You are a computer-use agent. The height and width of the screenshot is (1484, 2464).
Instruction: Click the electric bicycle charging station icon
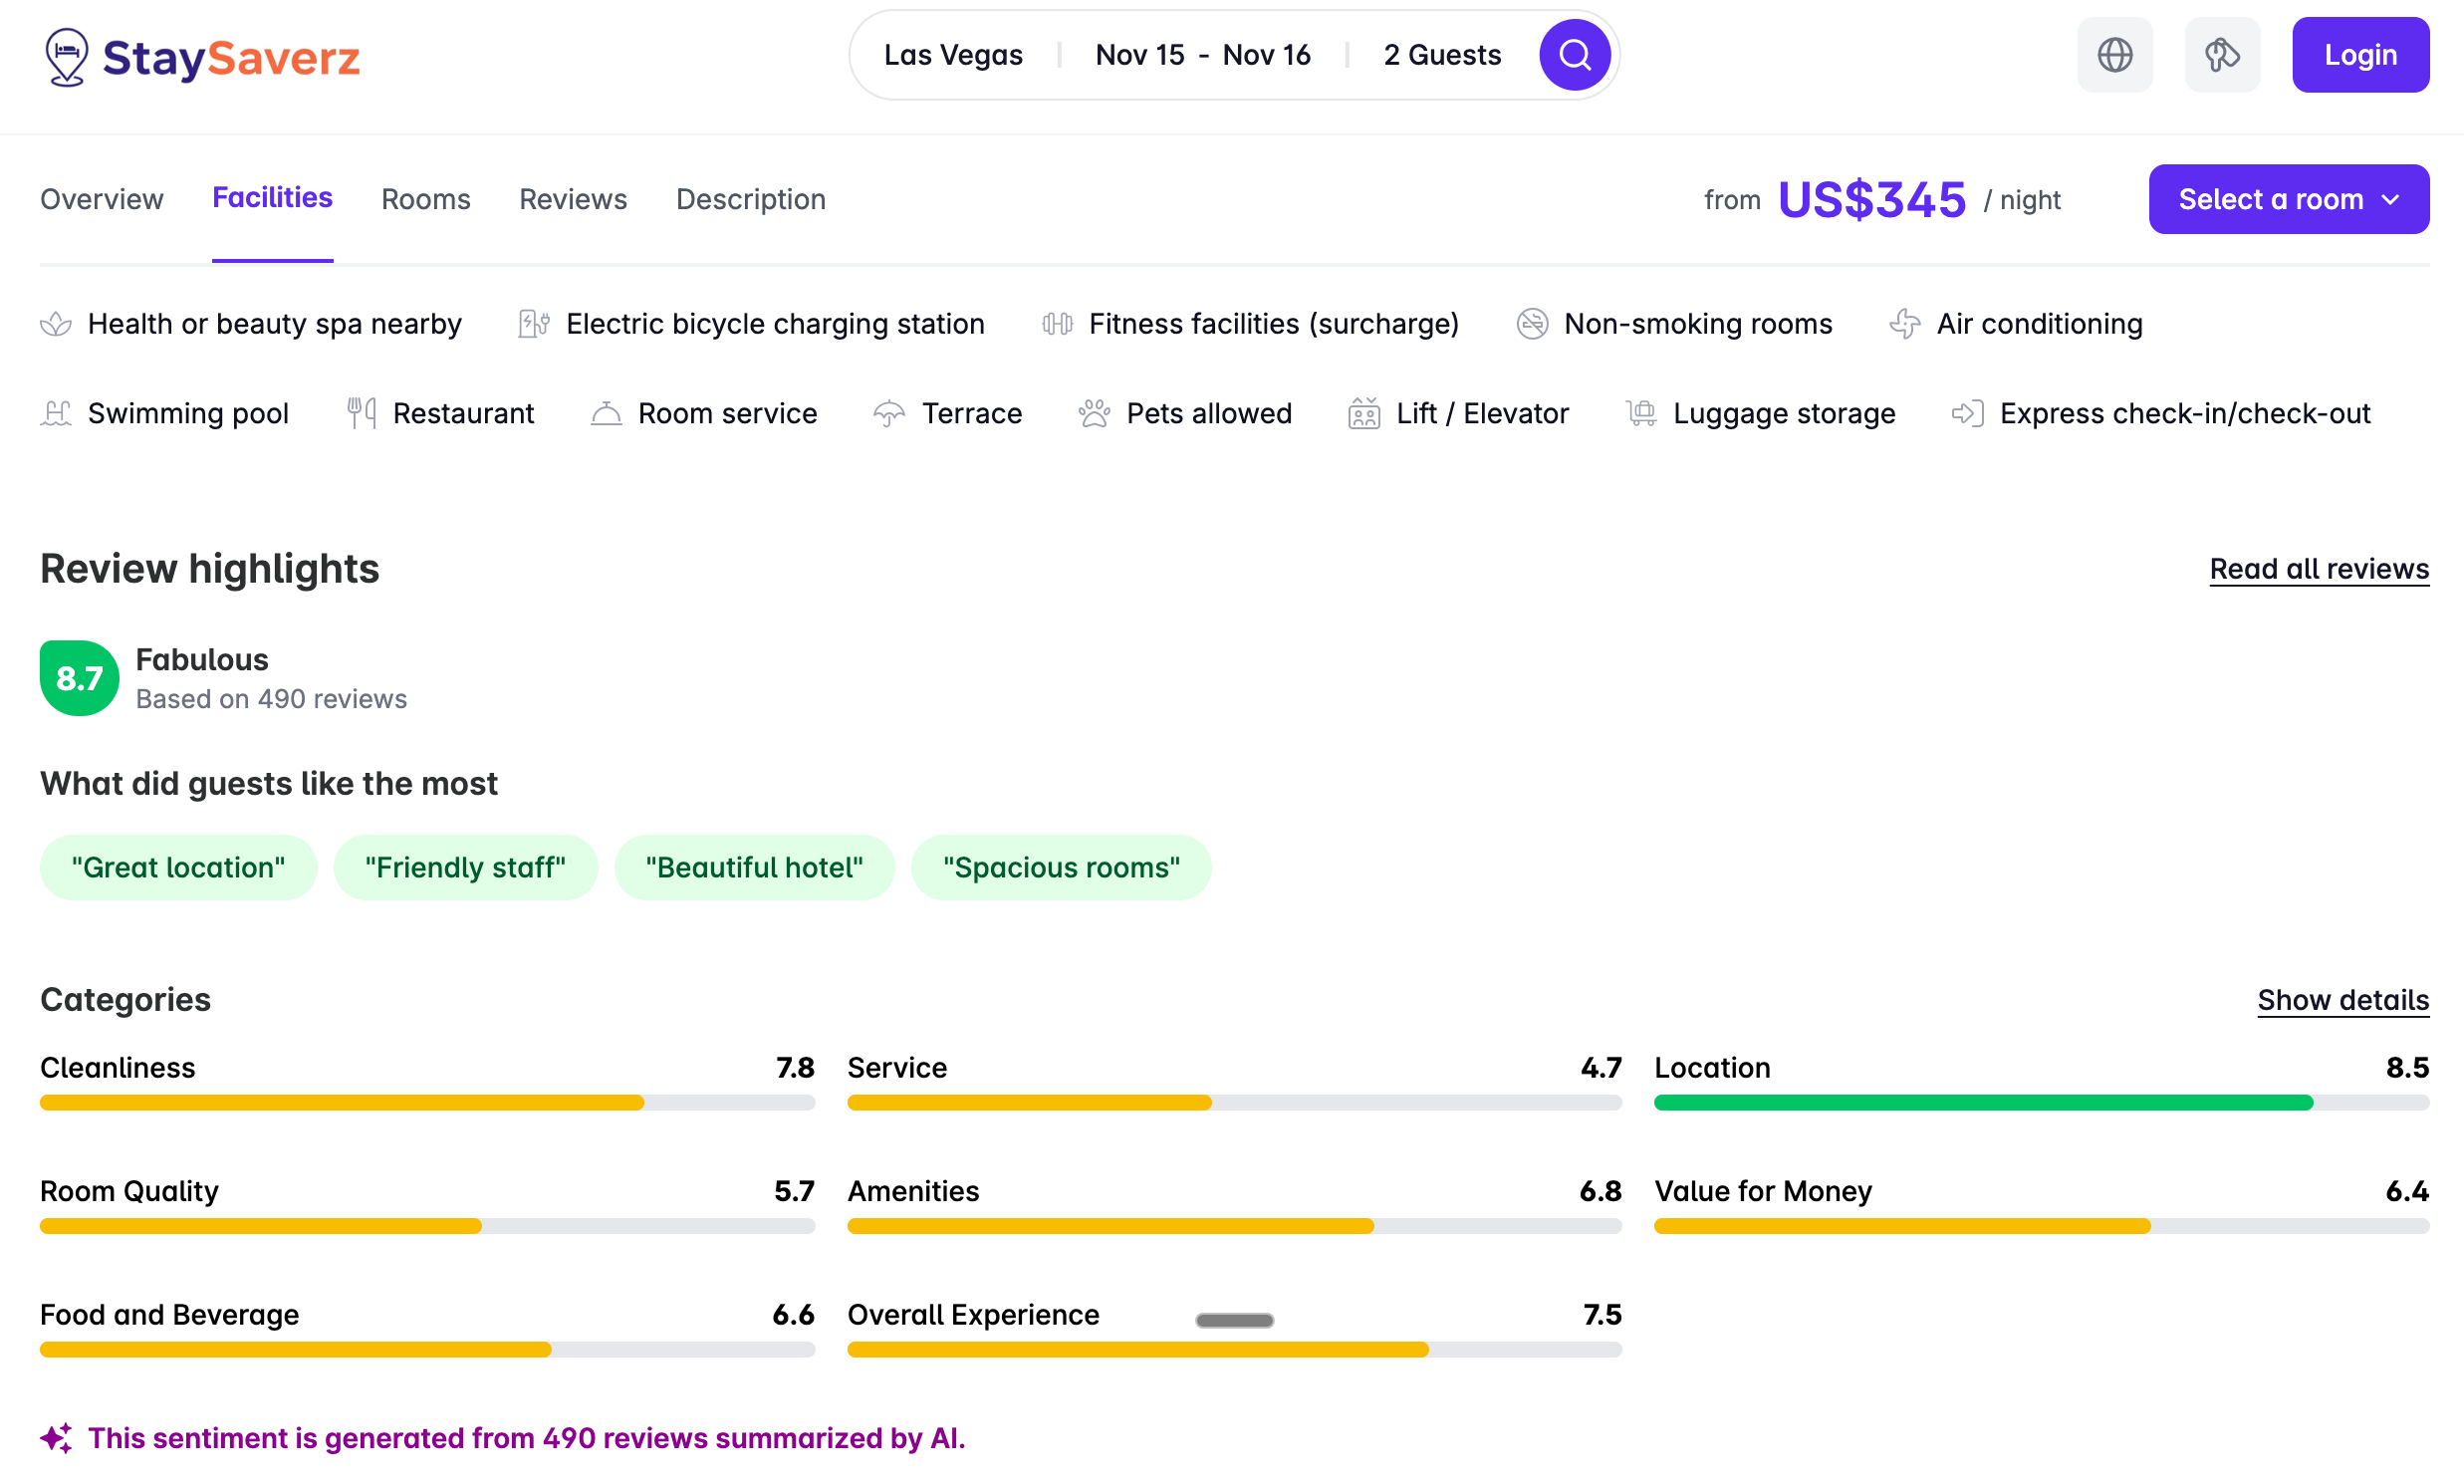click(x=533, y=324)
